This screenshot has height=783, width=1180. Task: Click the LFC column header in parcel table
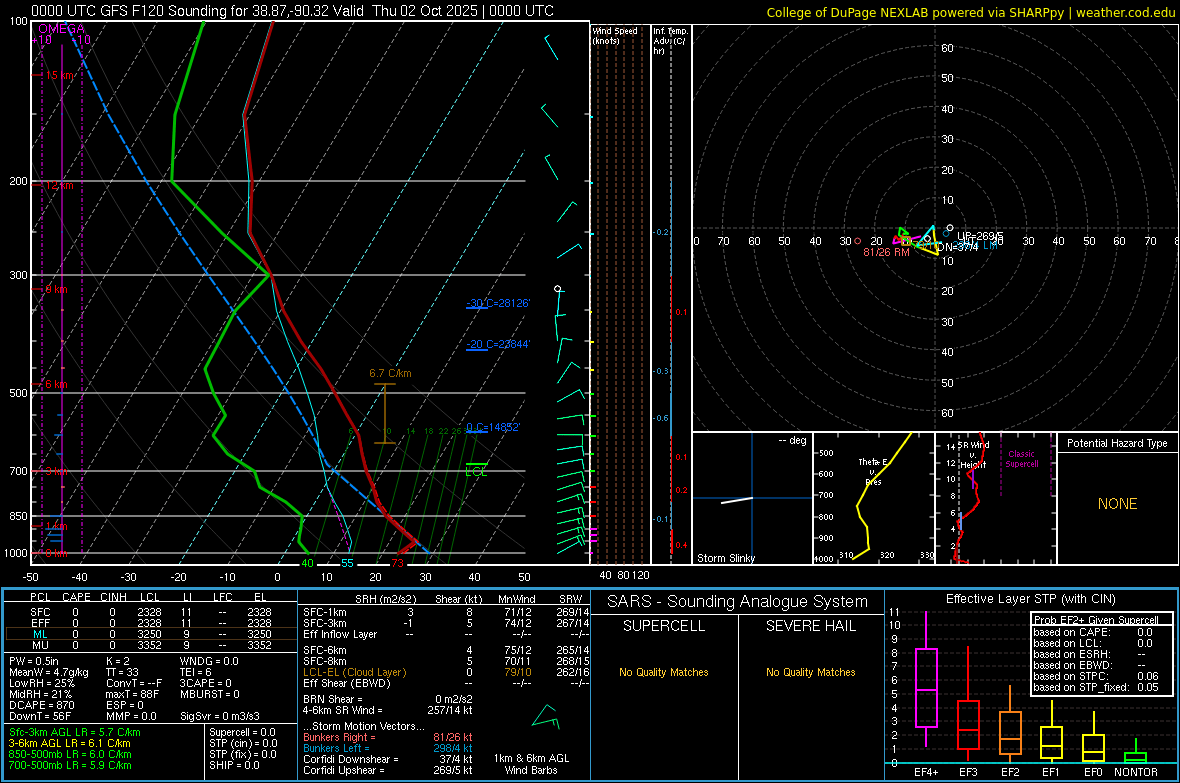223,597
